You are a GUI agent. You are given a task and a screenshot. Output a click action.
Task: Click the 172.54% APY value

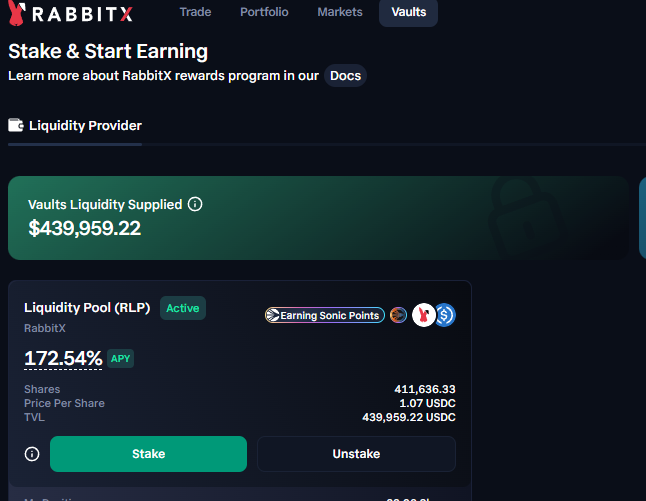pyautogui.click(x=63, y=358)
